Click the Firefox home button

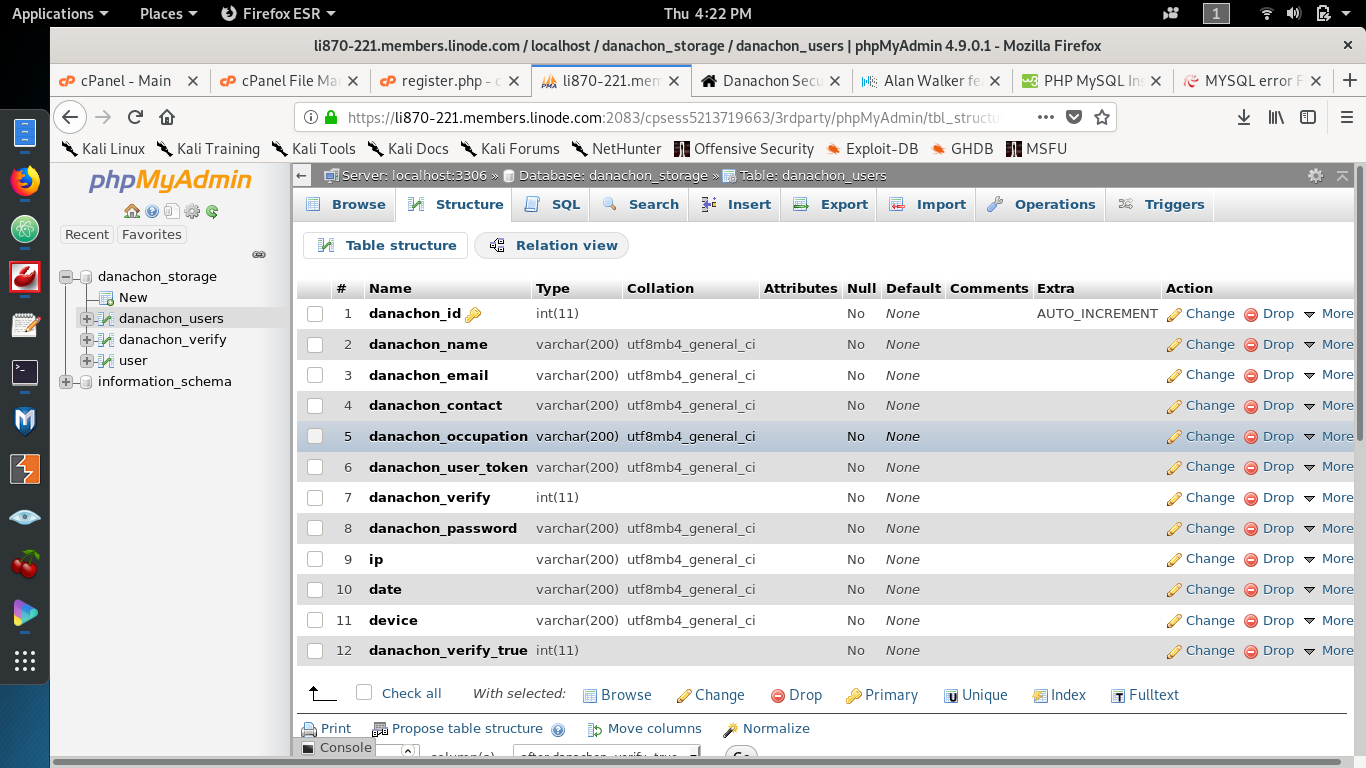(x=167, y=117)
